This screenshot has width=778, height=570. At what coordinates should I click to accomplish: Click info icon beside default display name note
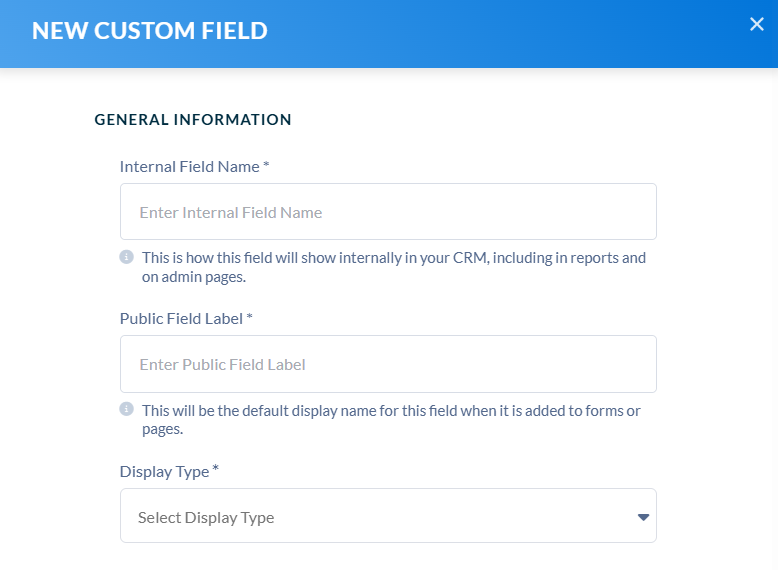click(x=127, y=409)
